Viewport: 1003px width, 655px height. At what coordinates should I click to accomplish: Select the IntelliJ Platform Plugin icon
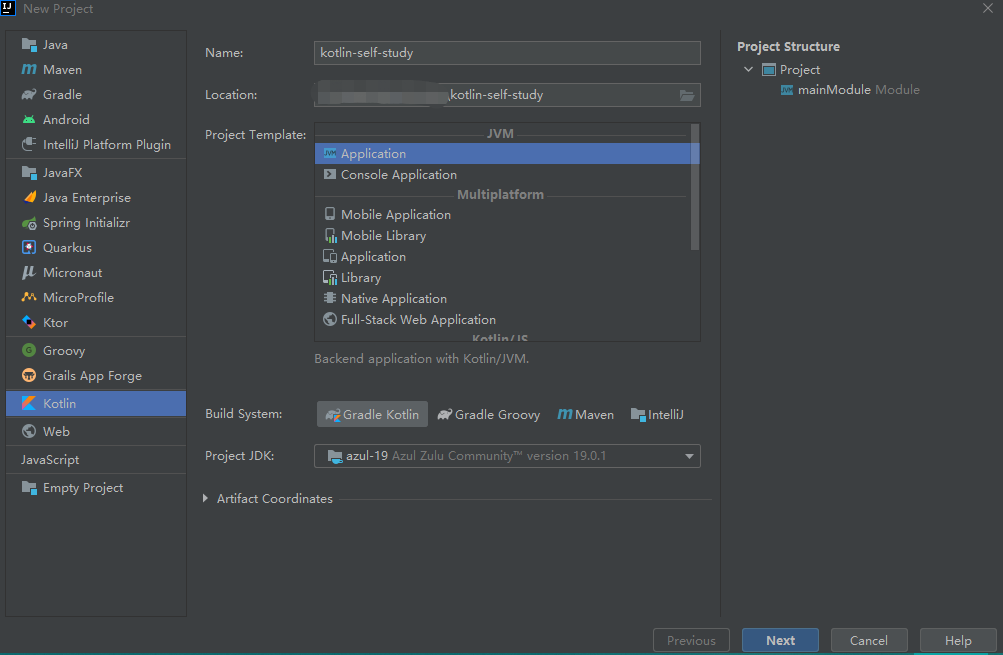(29, 145)
